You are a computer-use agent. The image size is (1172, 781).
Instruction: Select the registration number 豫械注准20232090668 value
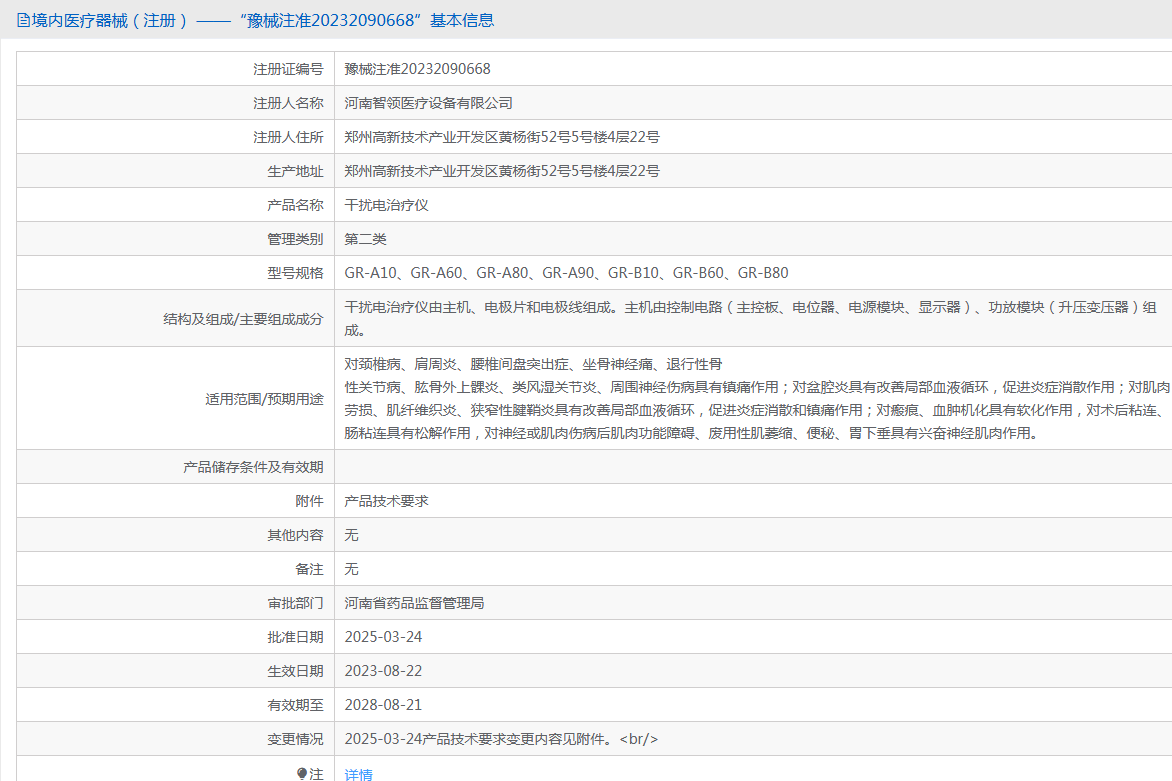pyautogui.click(x=417, y=69)
